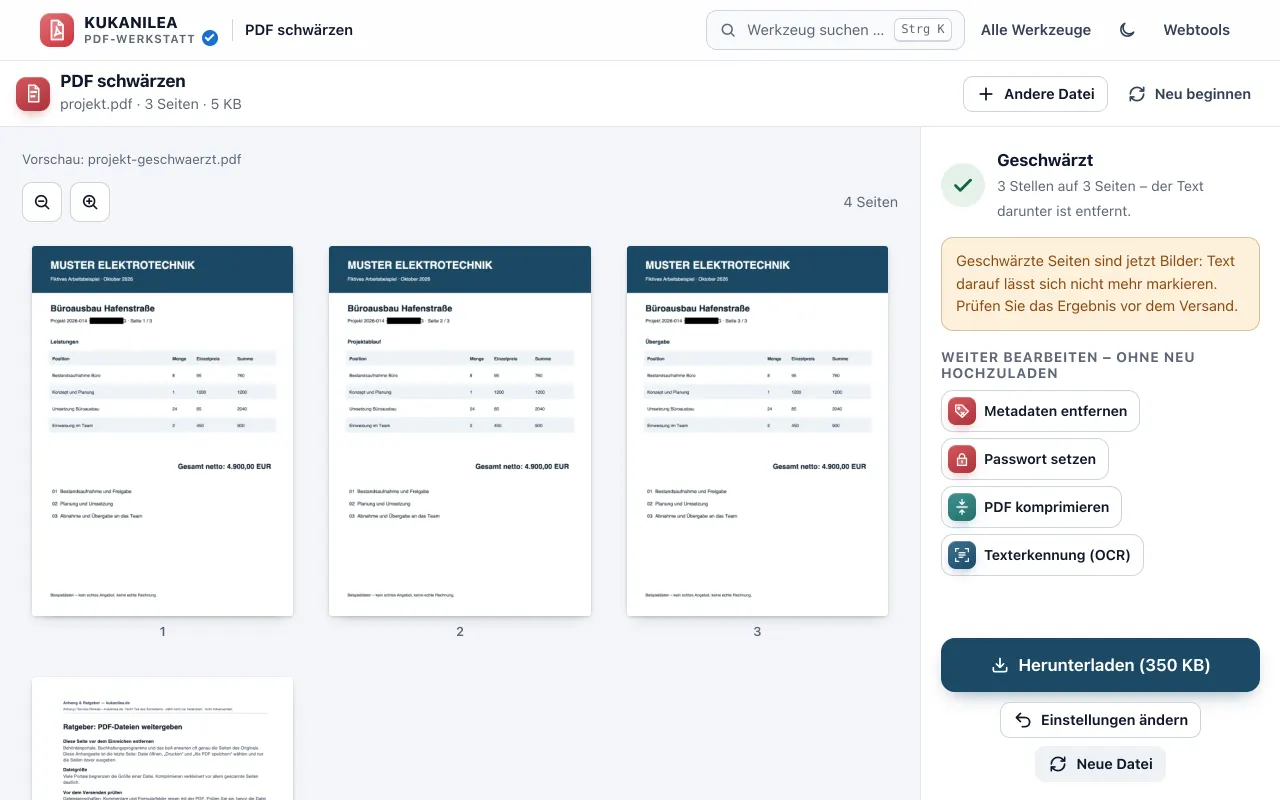
Task: Click the verified badge next to PDF-Werkstatt
Action: pos(210,38)
